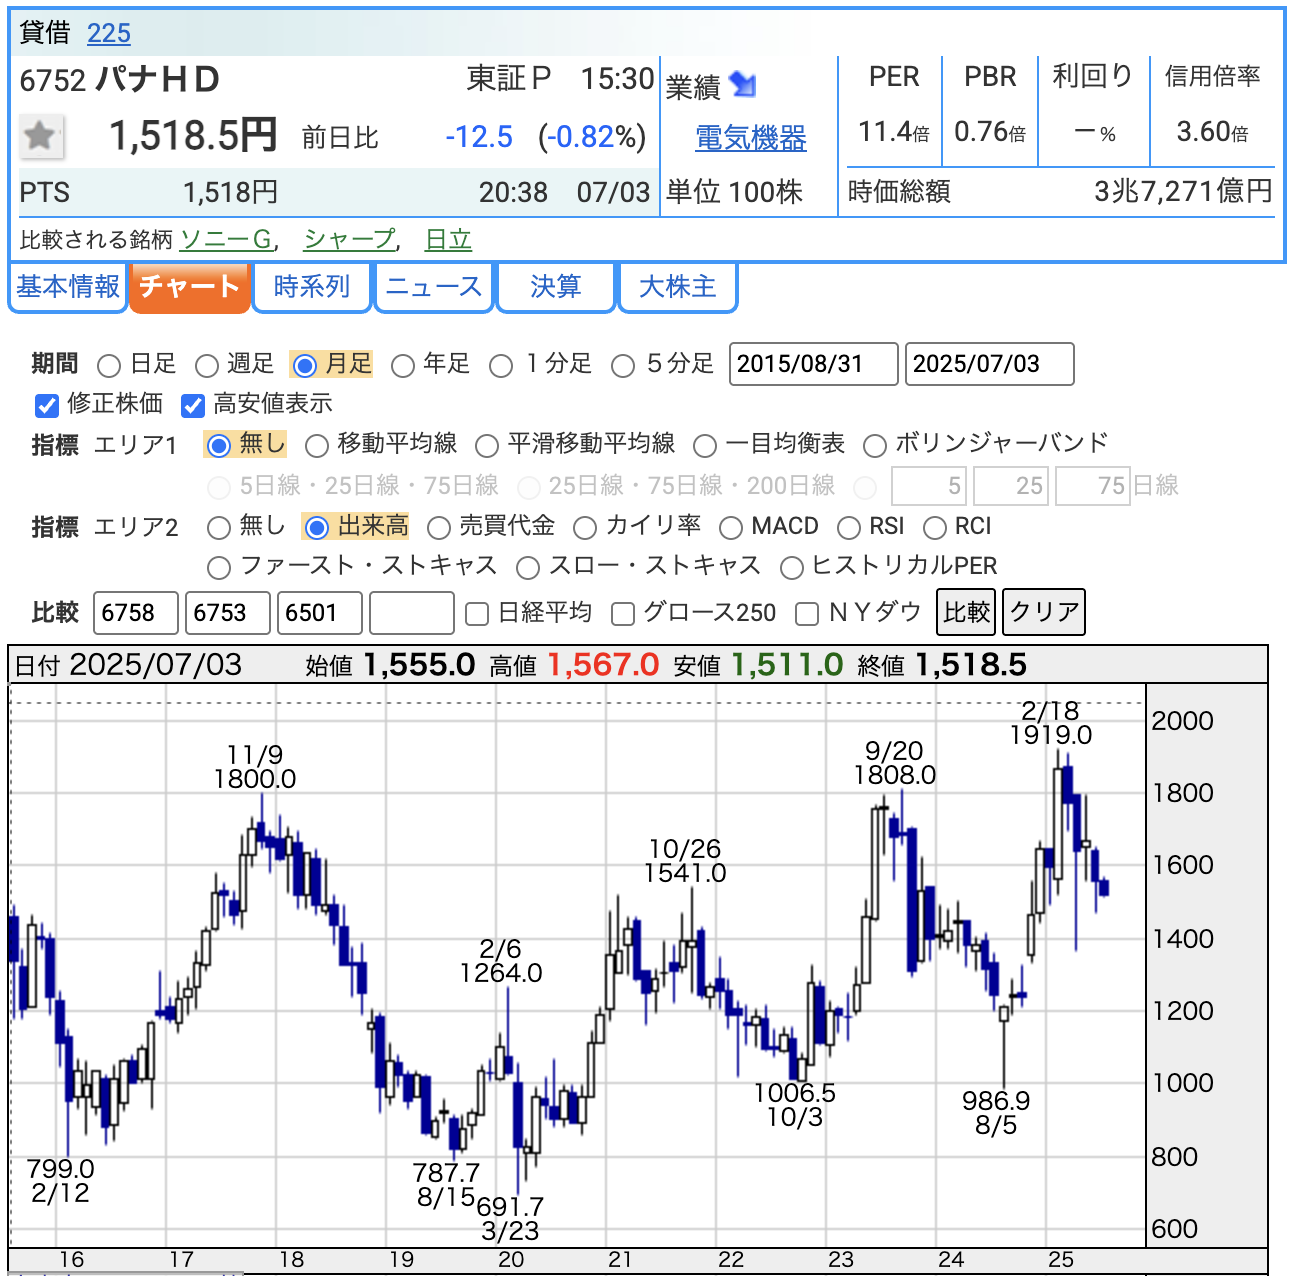Click the end date field 2025/07/03
This screenshot has height=1276, width=1296.
(990, 364)
